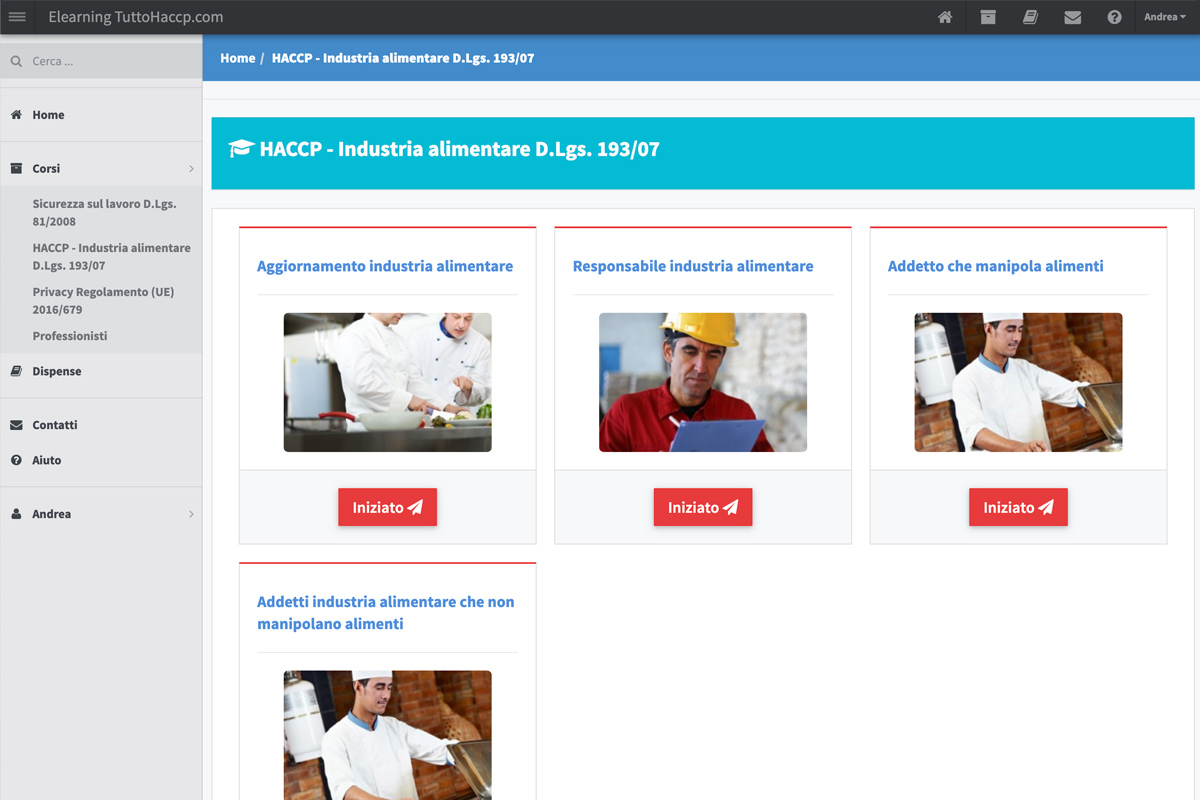
Task: Click the Home breadcrumb link
Action: click(237, 58)
